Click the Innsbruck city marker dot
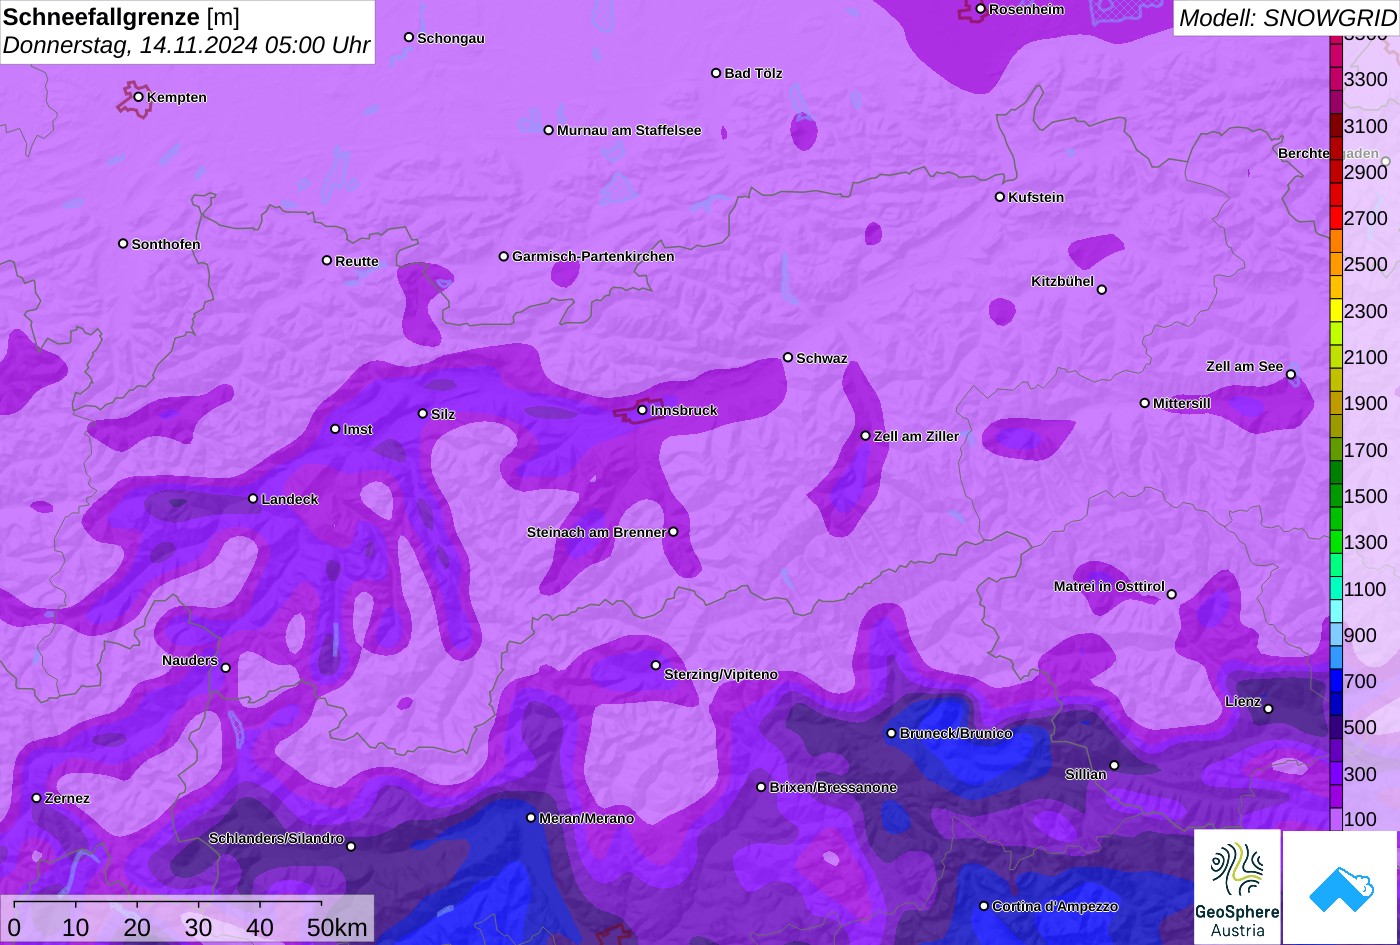Viewport: 1400px width, 945px height. point(643,410)
